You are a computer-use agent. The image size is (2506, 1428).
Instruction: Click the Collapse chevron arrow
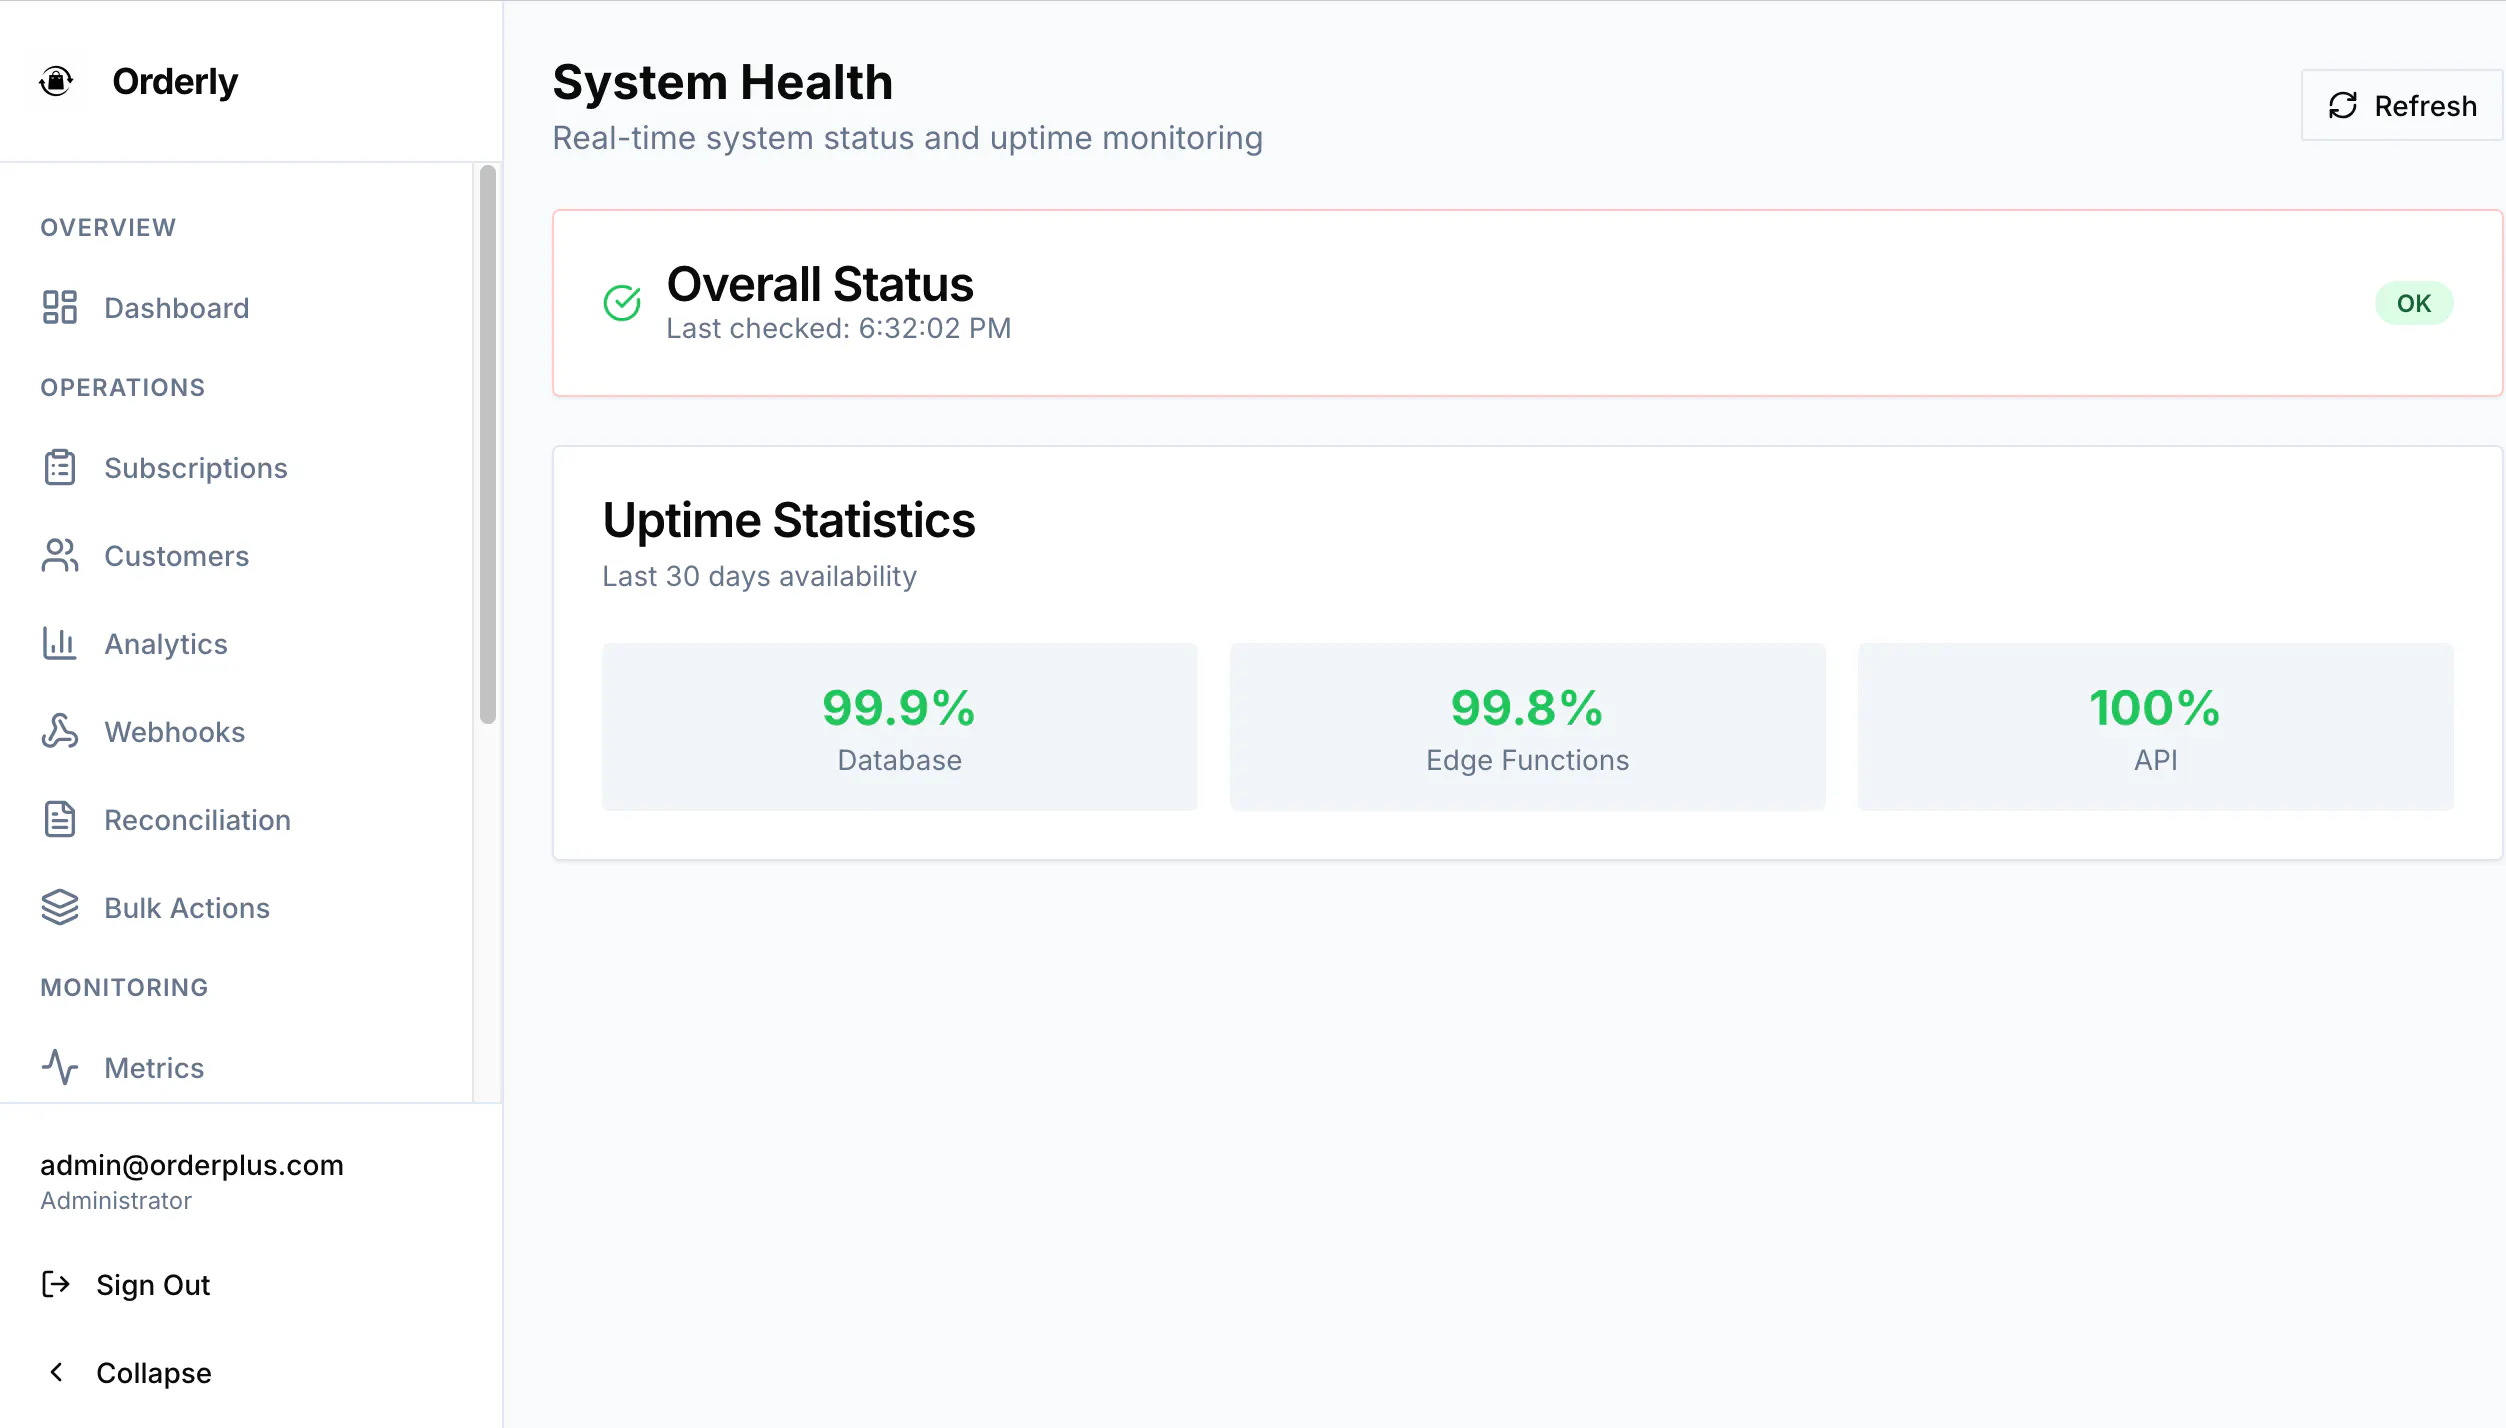tap(57, 1372)
